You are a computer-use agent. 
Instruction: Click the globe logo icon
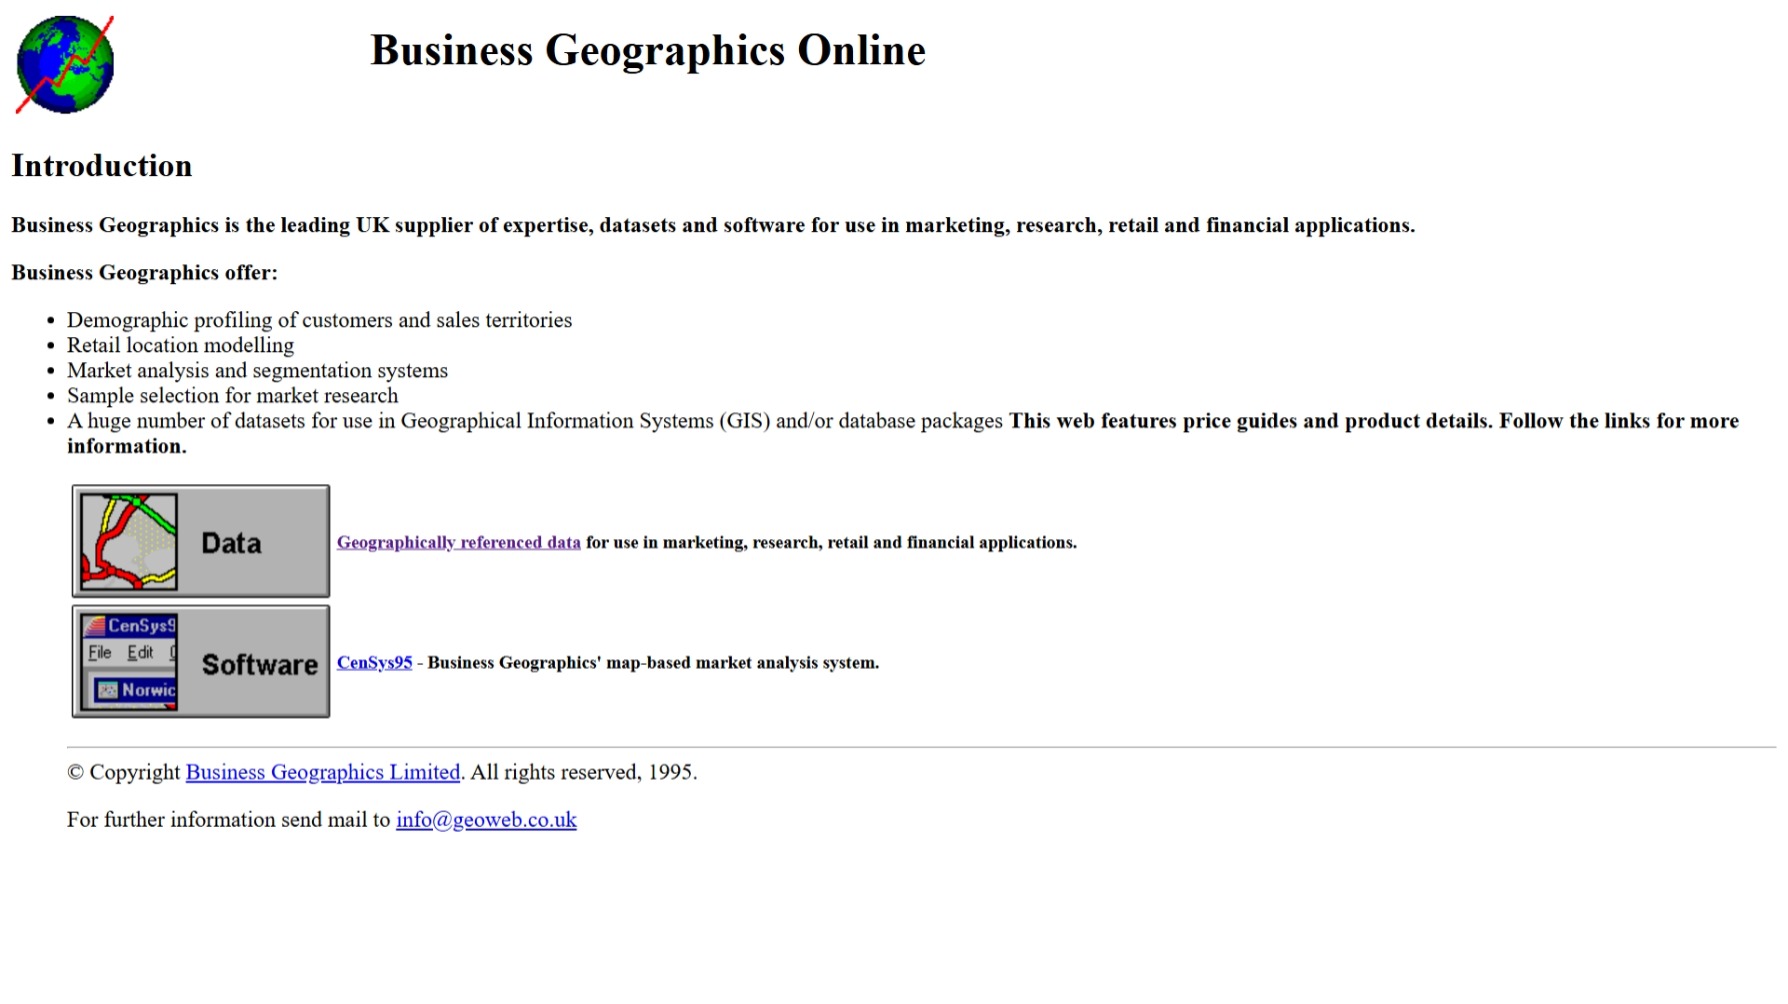point(65,64)
